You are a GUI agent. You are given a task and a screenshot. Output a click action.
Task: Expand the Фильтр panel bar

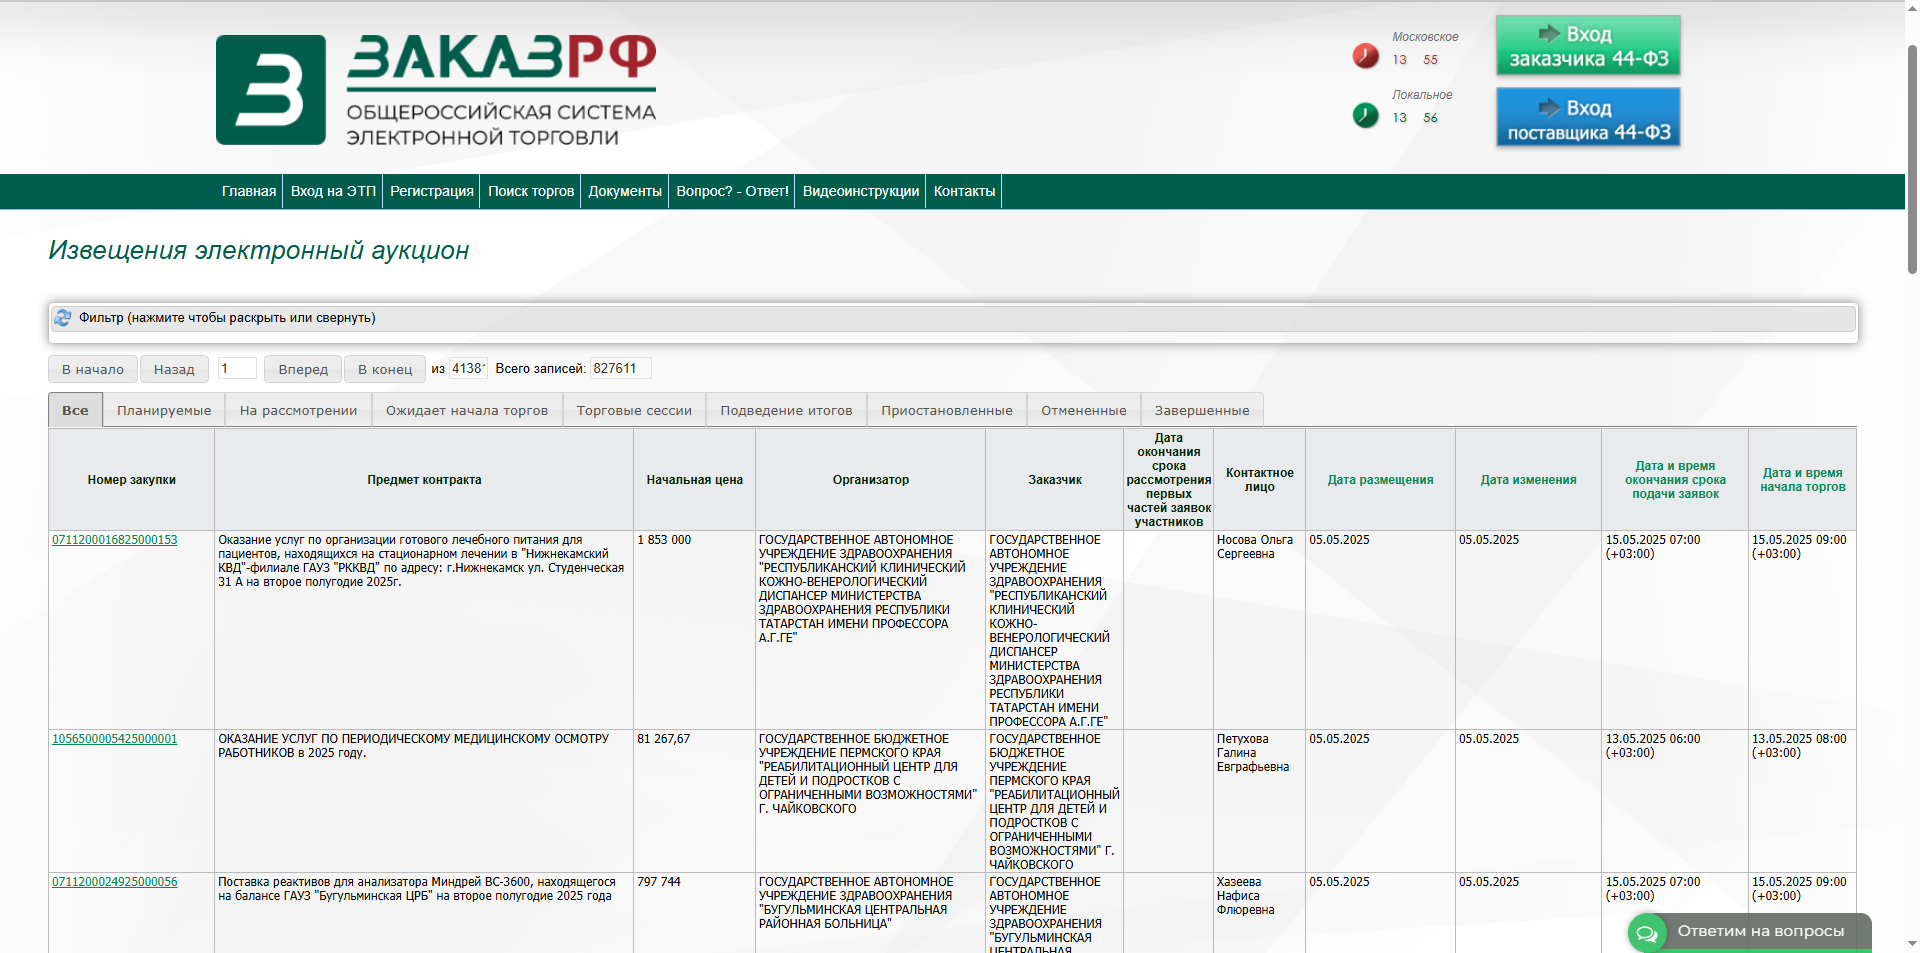coord(953,318)
